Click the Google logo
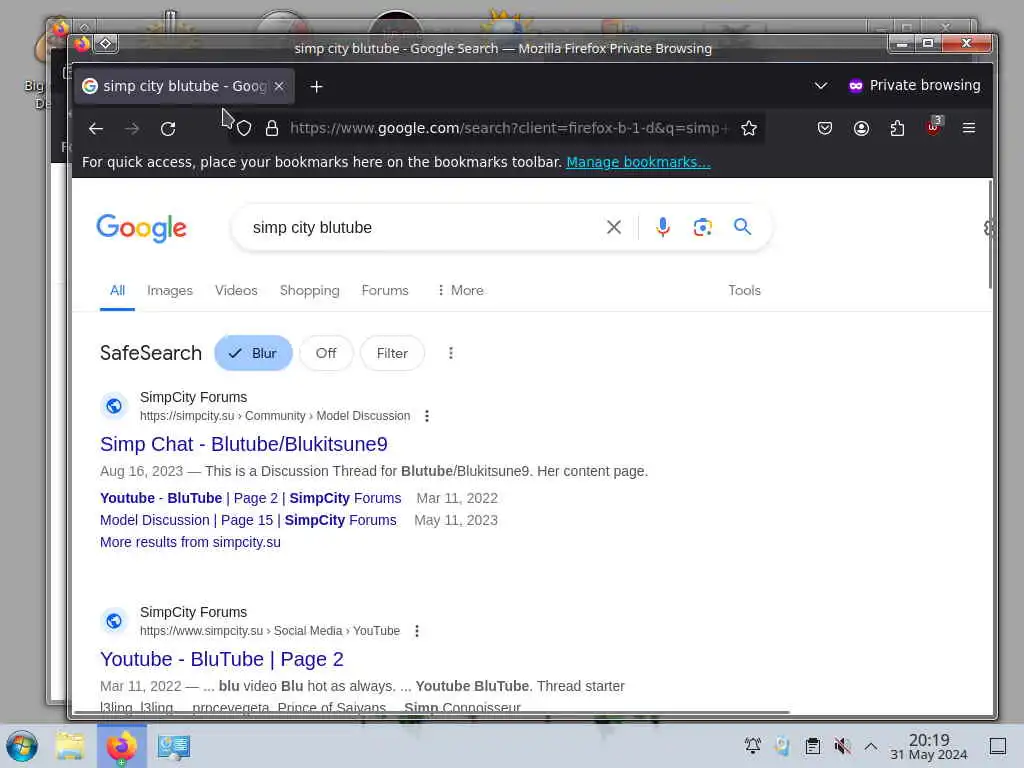 click(x=142, y=228)
